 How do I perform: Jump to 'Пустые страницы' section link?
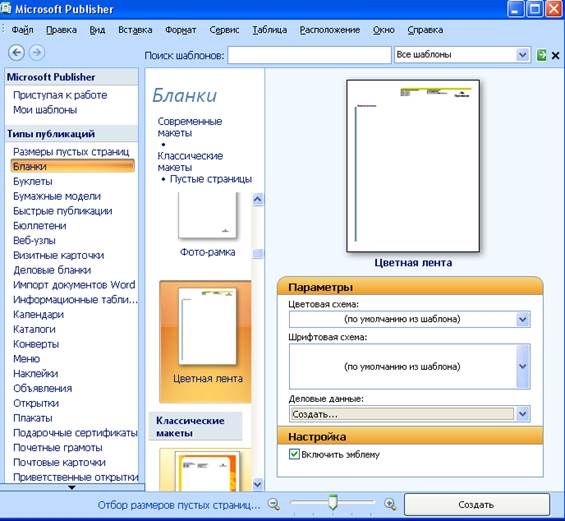point(211,179)
